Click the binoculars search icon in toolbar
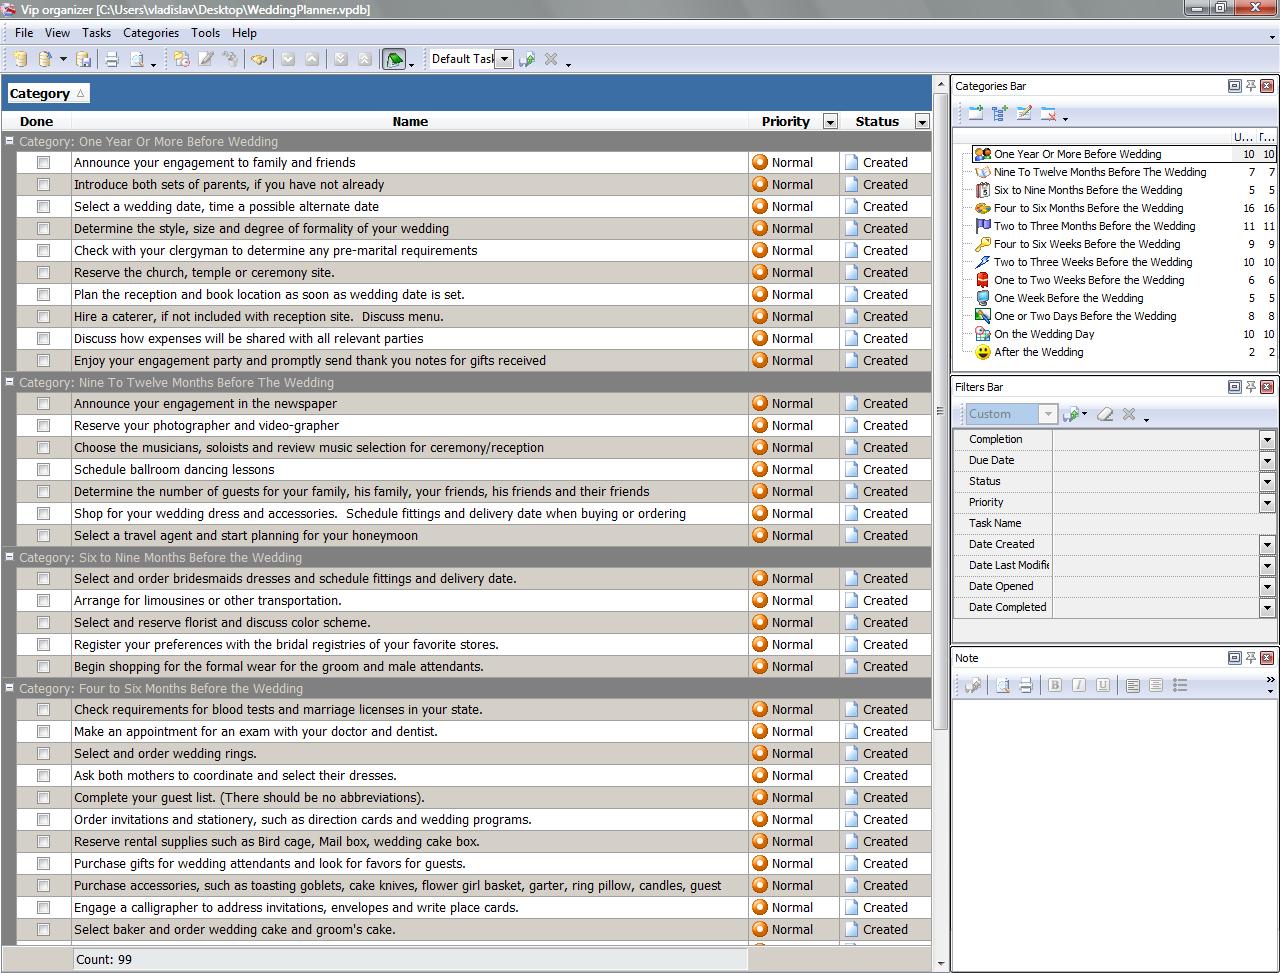Image resolution: width=1280 pixels, height=973 pixels. [259, 60]
